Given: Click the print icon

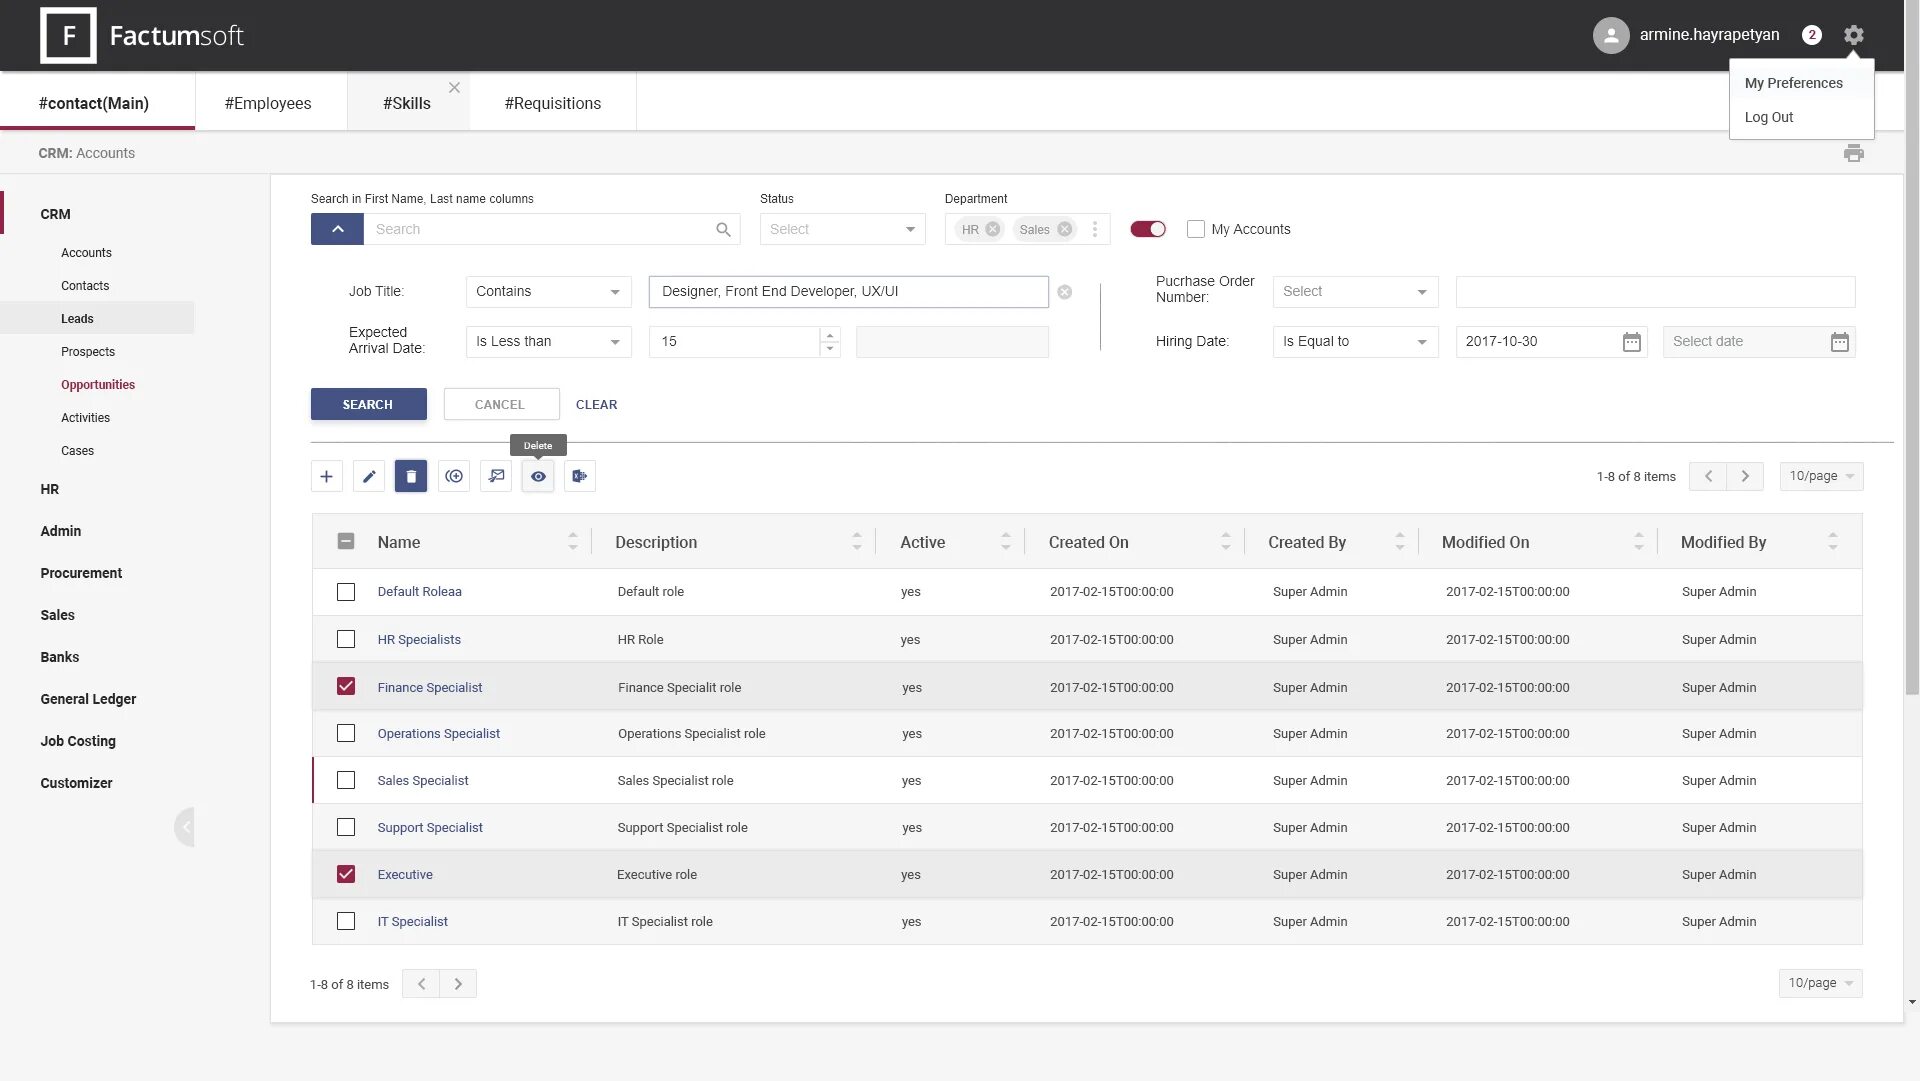Looking at the screenshot, I should (1853, 153).
